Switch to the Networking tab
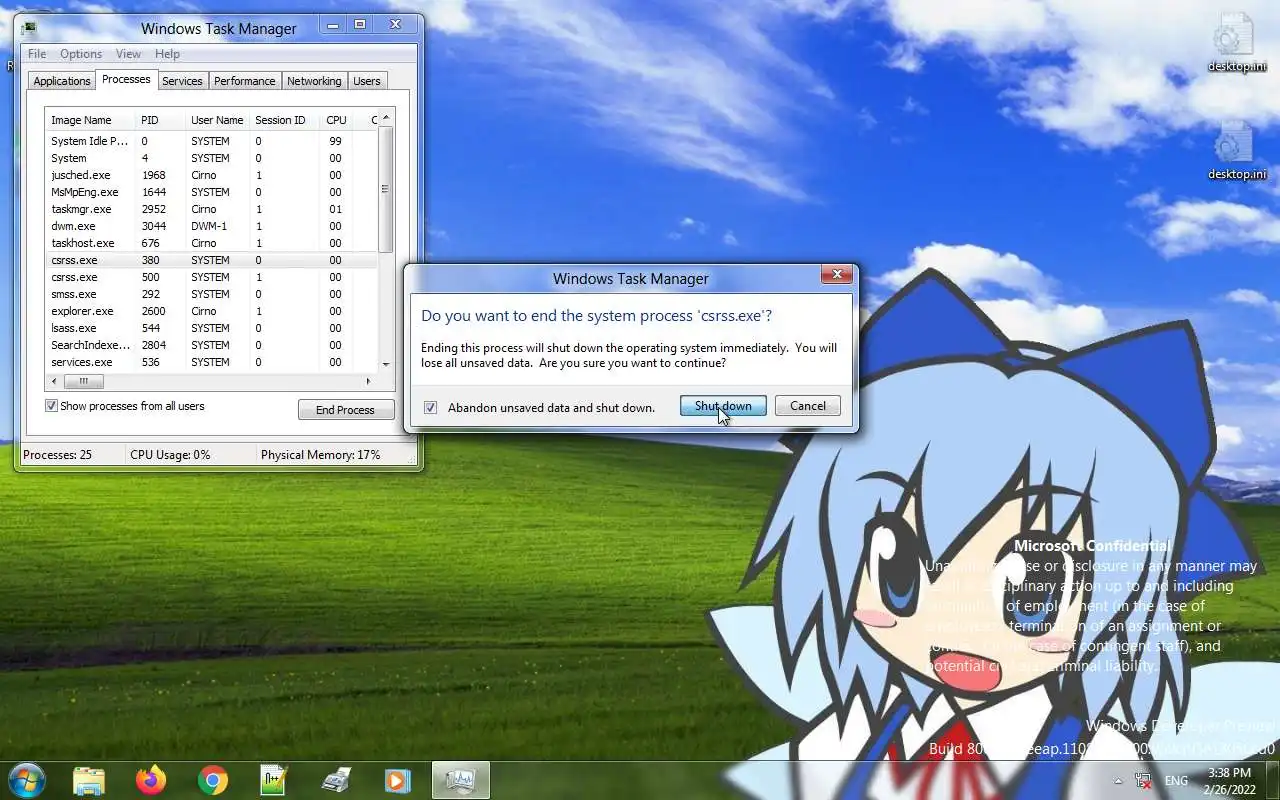This screenshot has width=1280, height=800. (x=314, y=81)
